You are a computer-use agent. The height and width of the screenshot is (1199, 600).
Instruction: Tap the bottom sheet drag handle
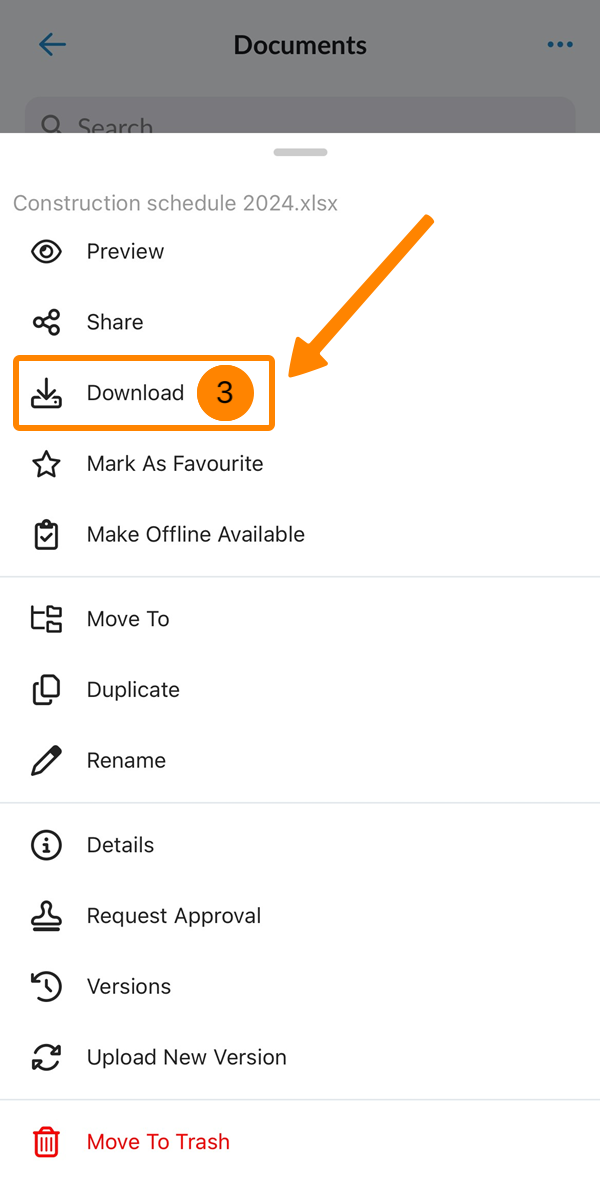tap(300, 152)
